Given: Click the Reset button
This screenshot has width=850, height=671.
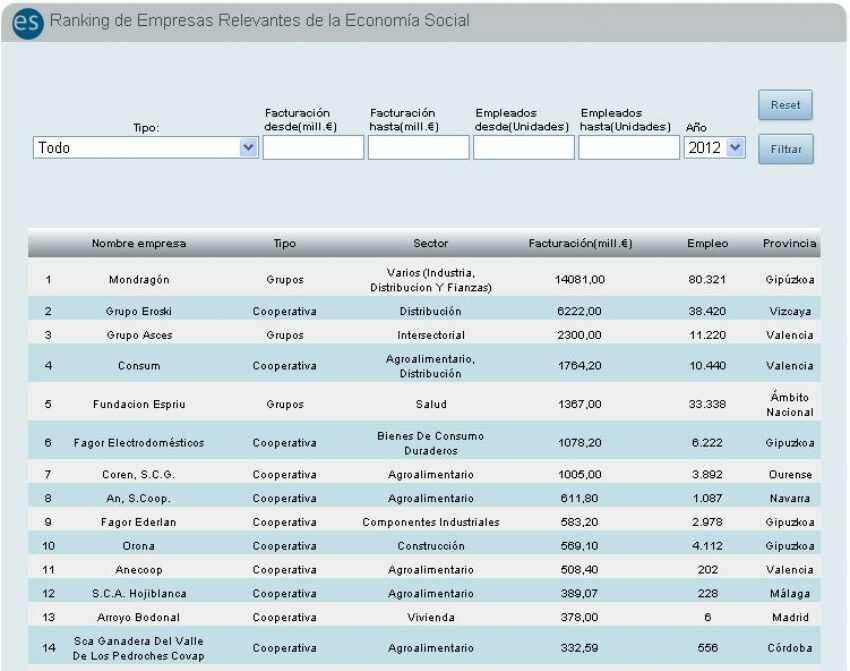Looking at the screenshot, I should point(785,105).
